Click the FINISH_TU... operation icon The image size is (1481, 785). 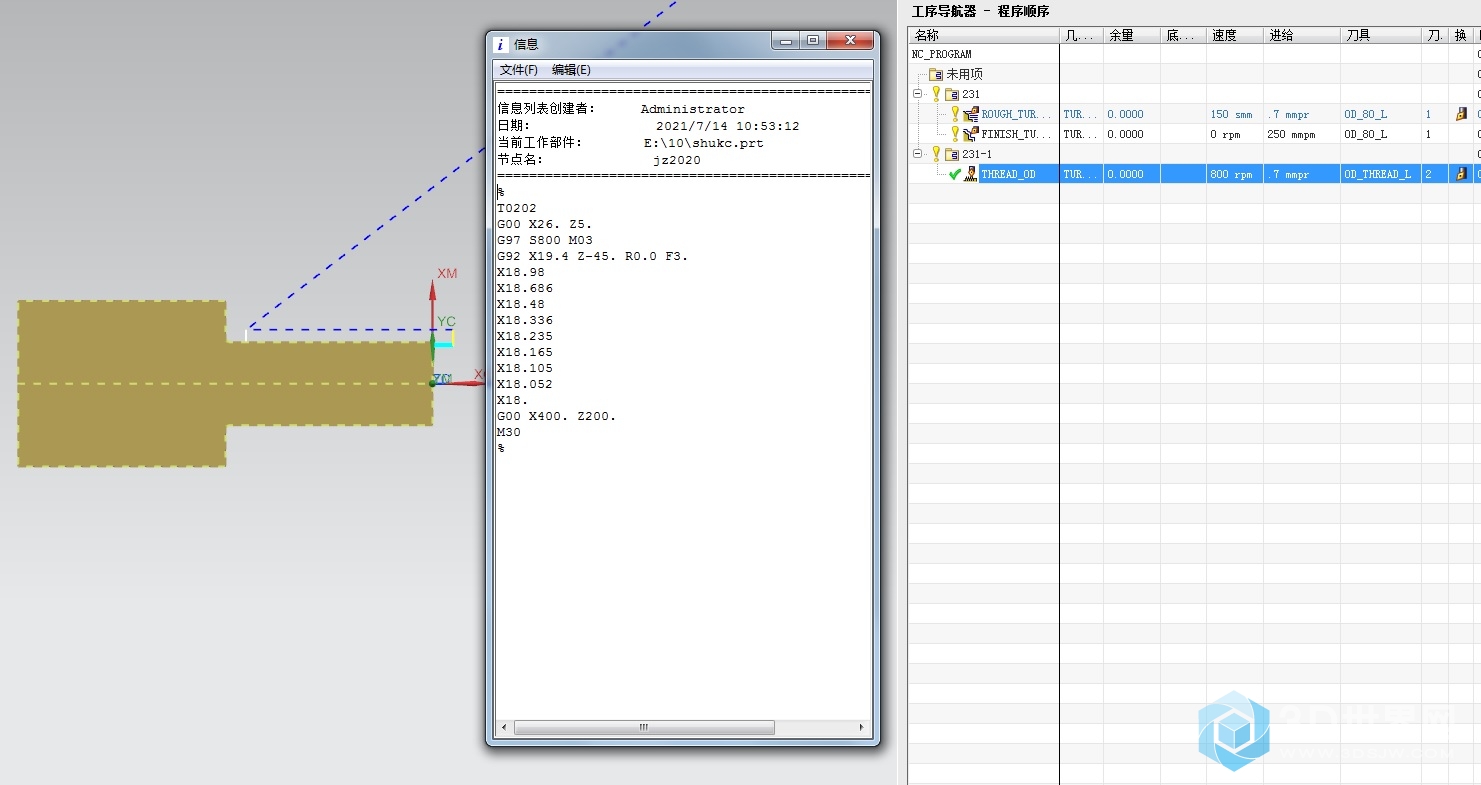point(971,134)
